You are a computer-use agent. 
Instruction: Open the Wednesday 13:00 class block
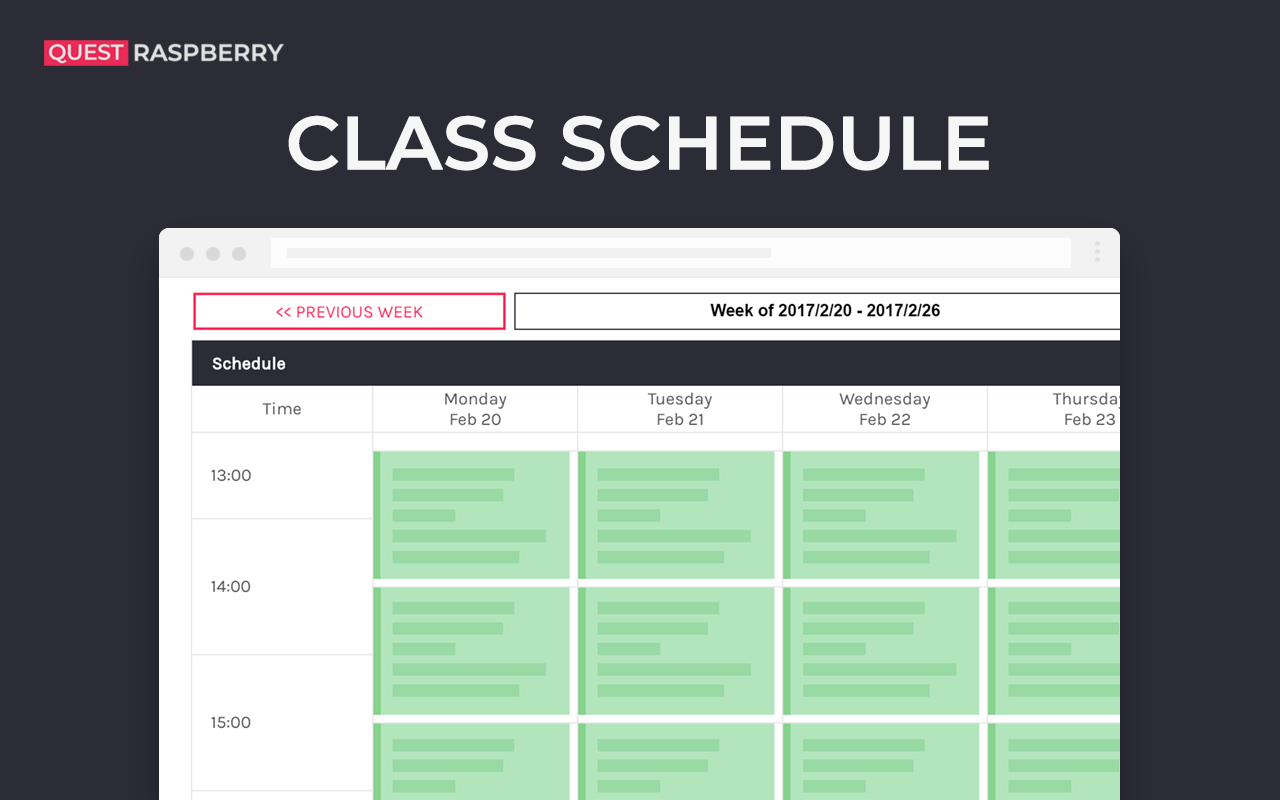tap(883, 515)
